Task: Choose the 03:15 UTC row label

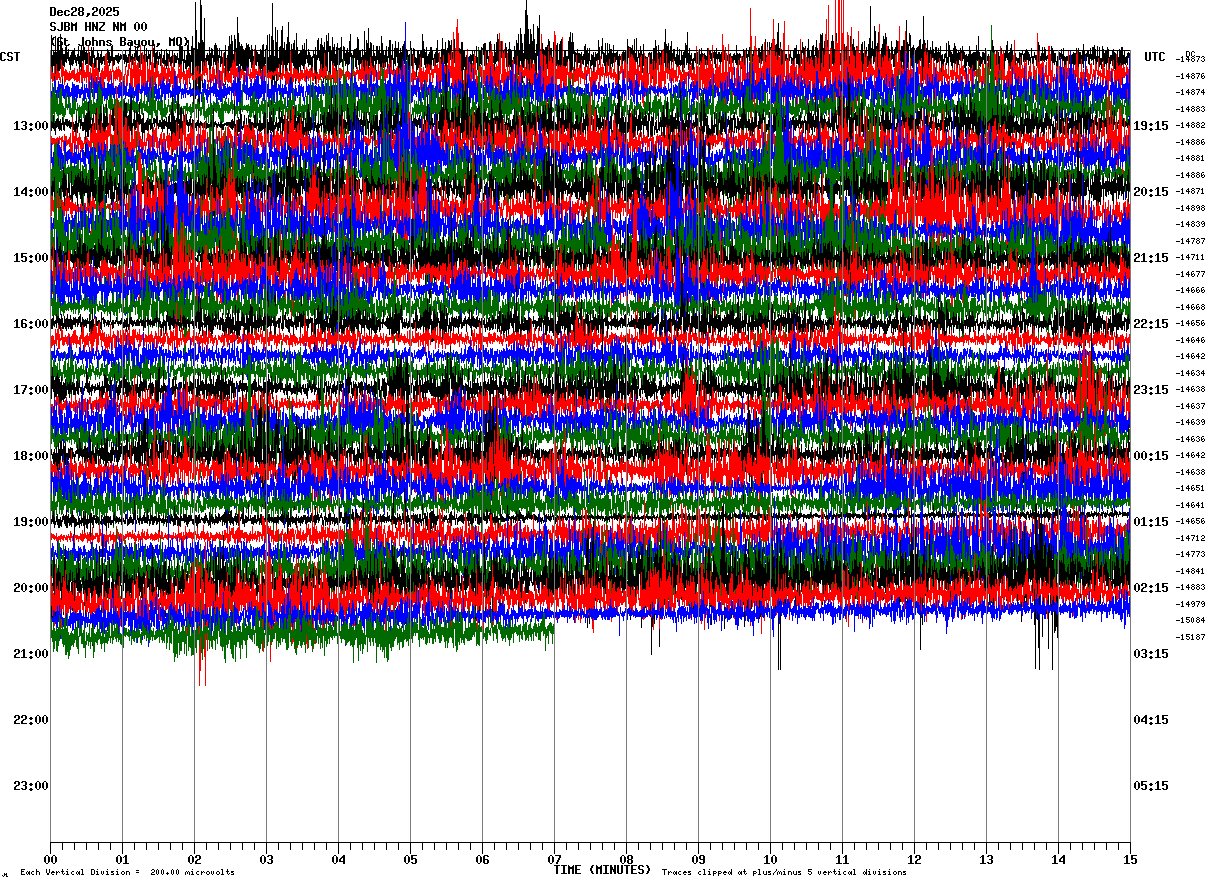Action: (1151, 654)
